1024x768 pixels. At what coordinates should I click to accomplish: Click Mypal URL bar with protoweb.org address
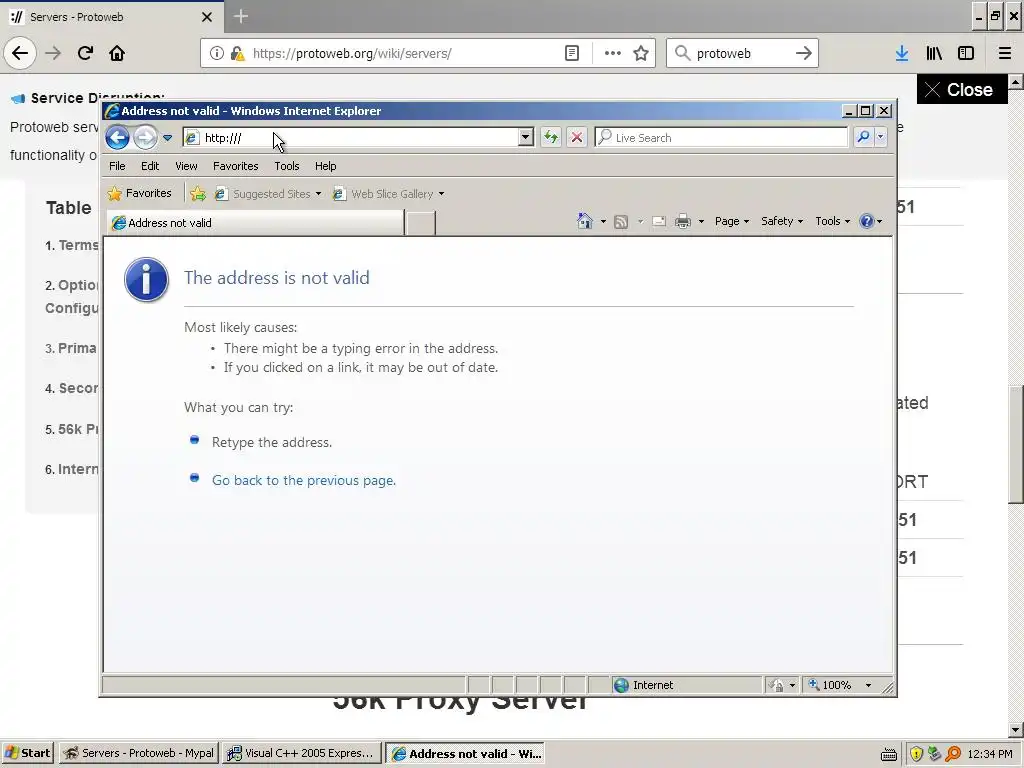pos(405,53)
